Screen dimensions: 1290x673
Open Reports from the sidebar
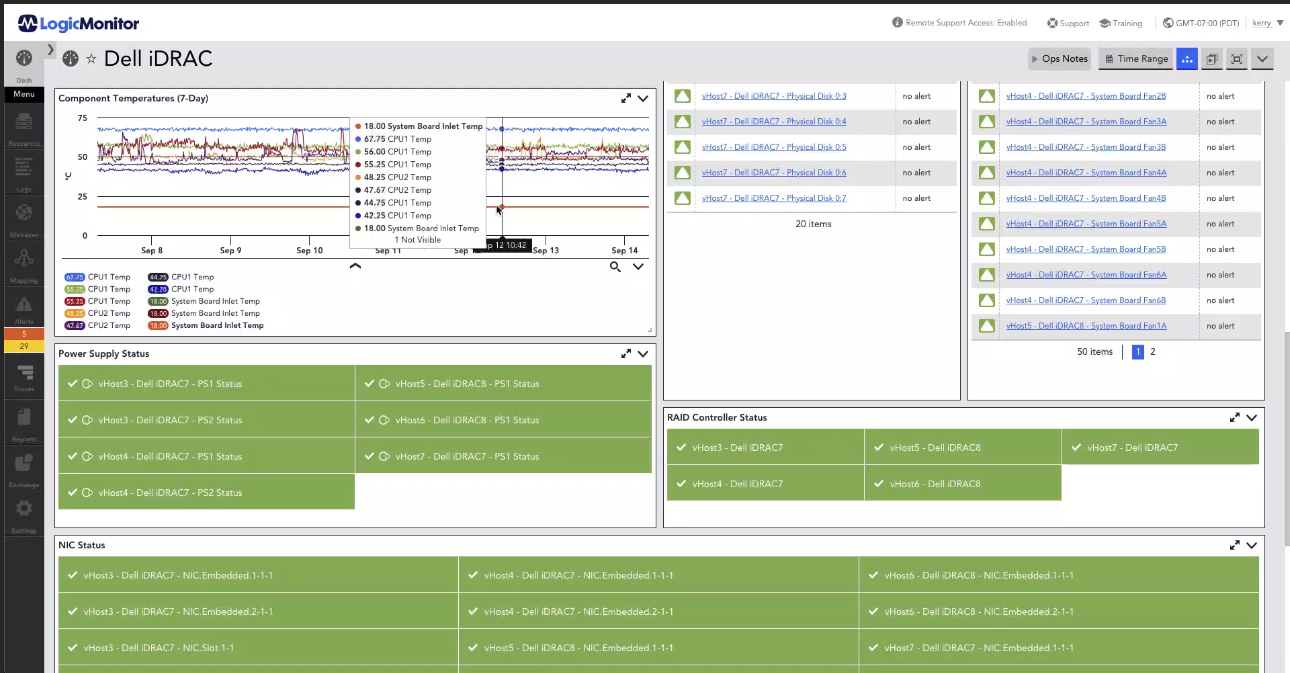(x=24, y=424)
